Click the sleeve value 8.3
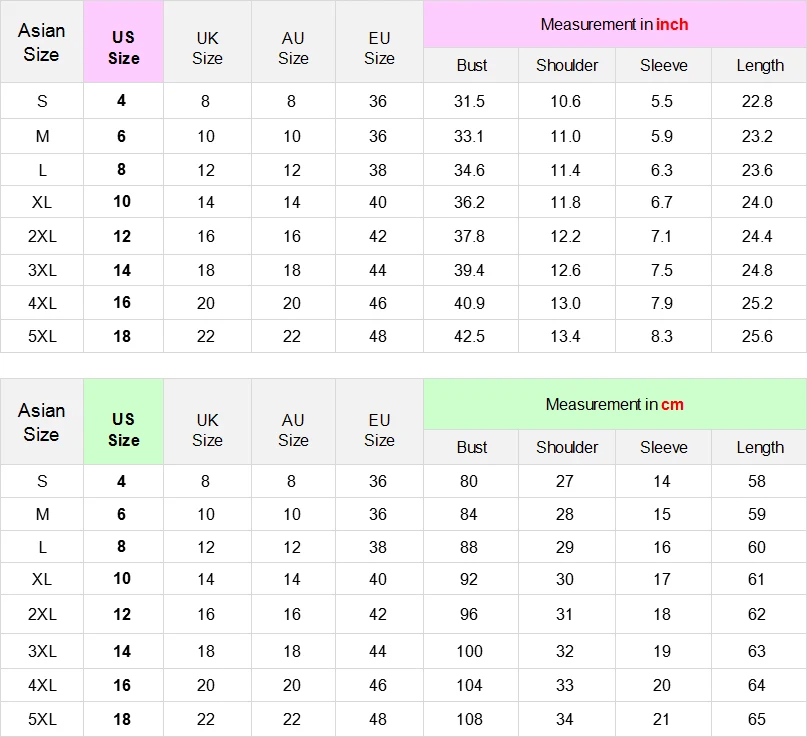This screenshot has height=737, width=807. click(x=661, y=336)
